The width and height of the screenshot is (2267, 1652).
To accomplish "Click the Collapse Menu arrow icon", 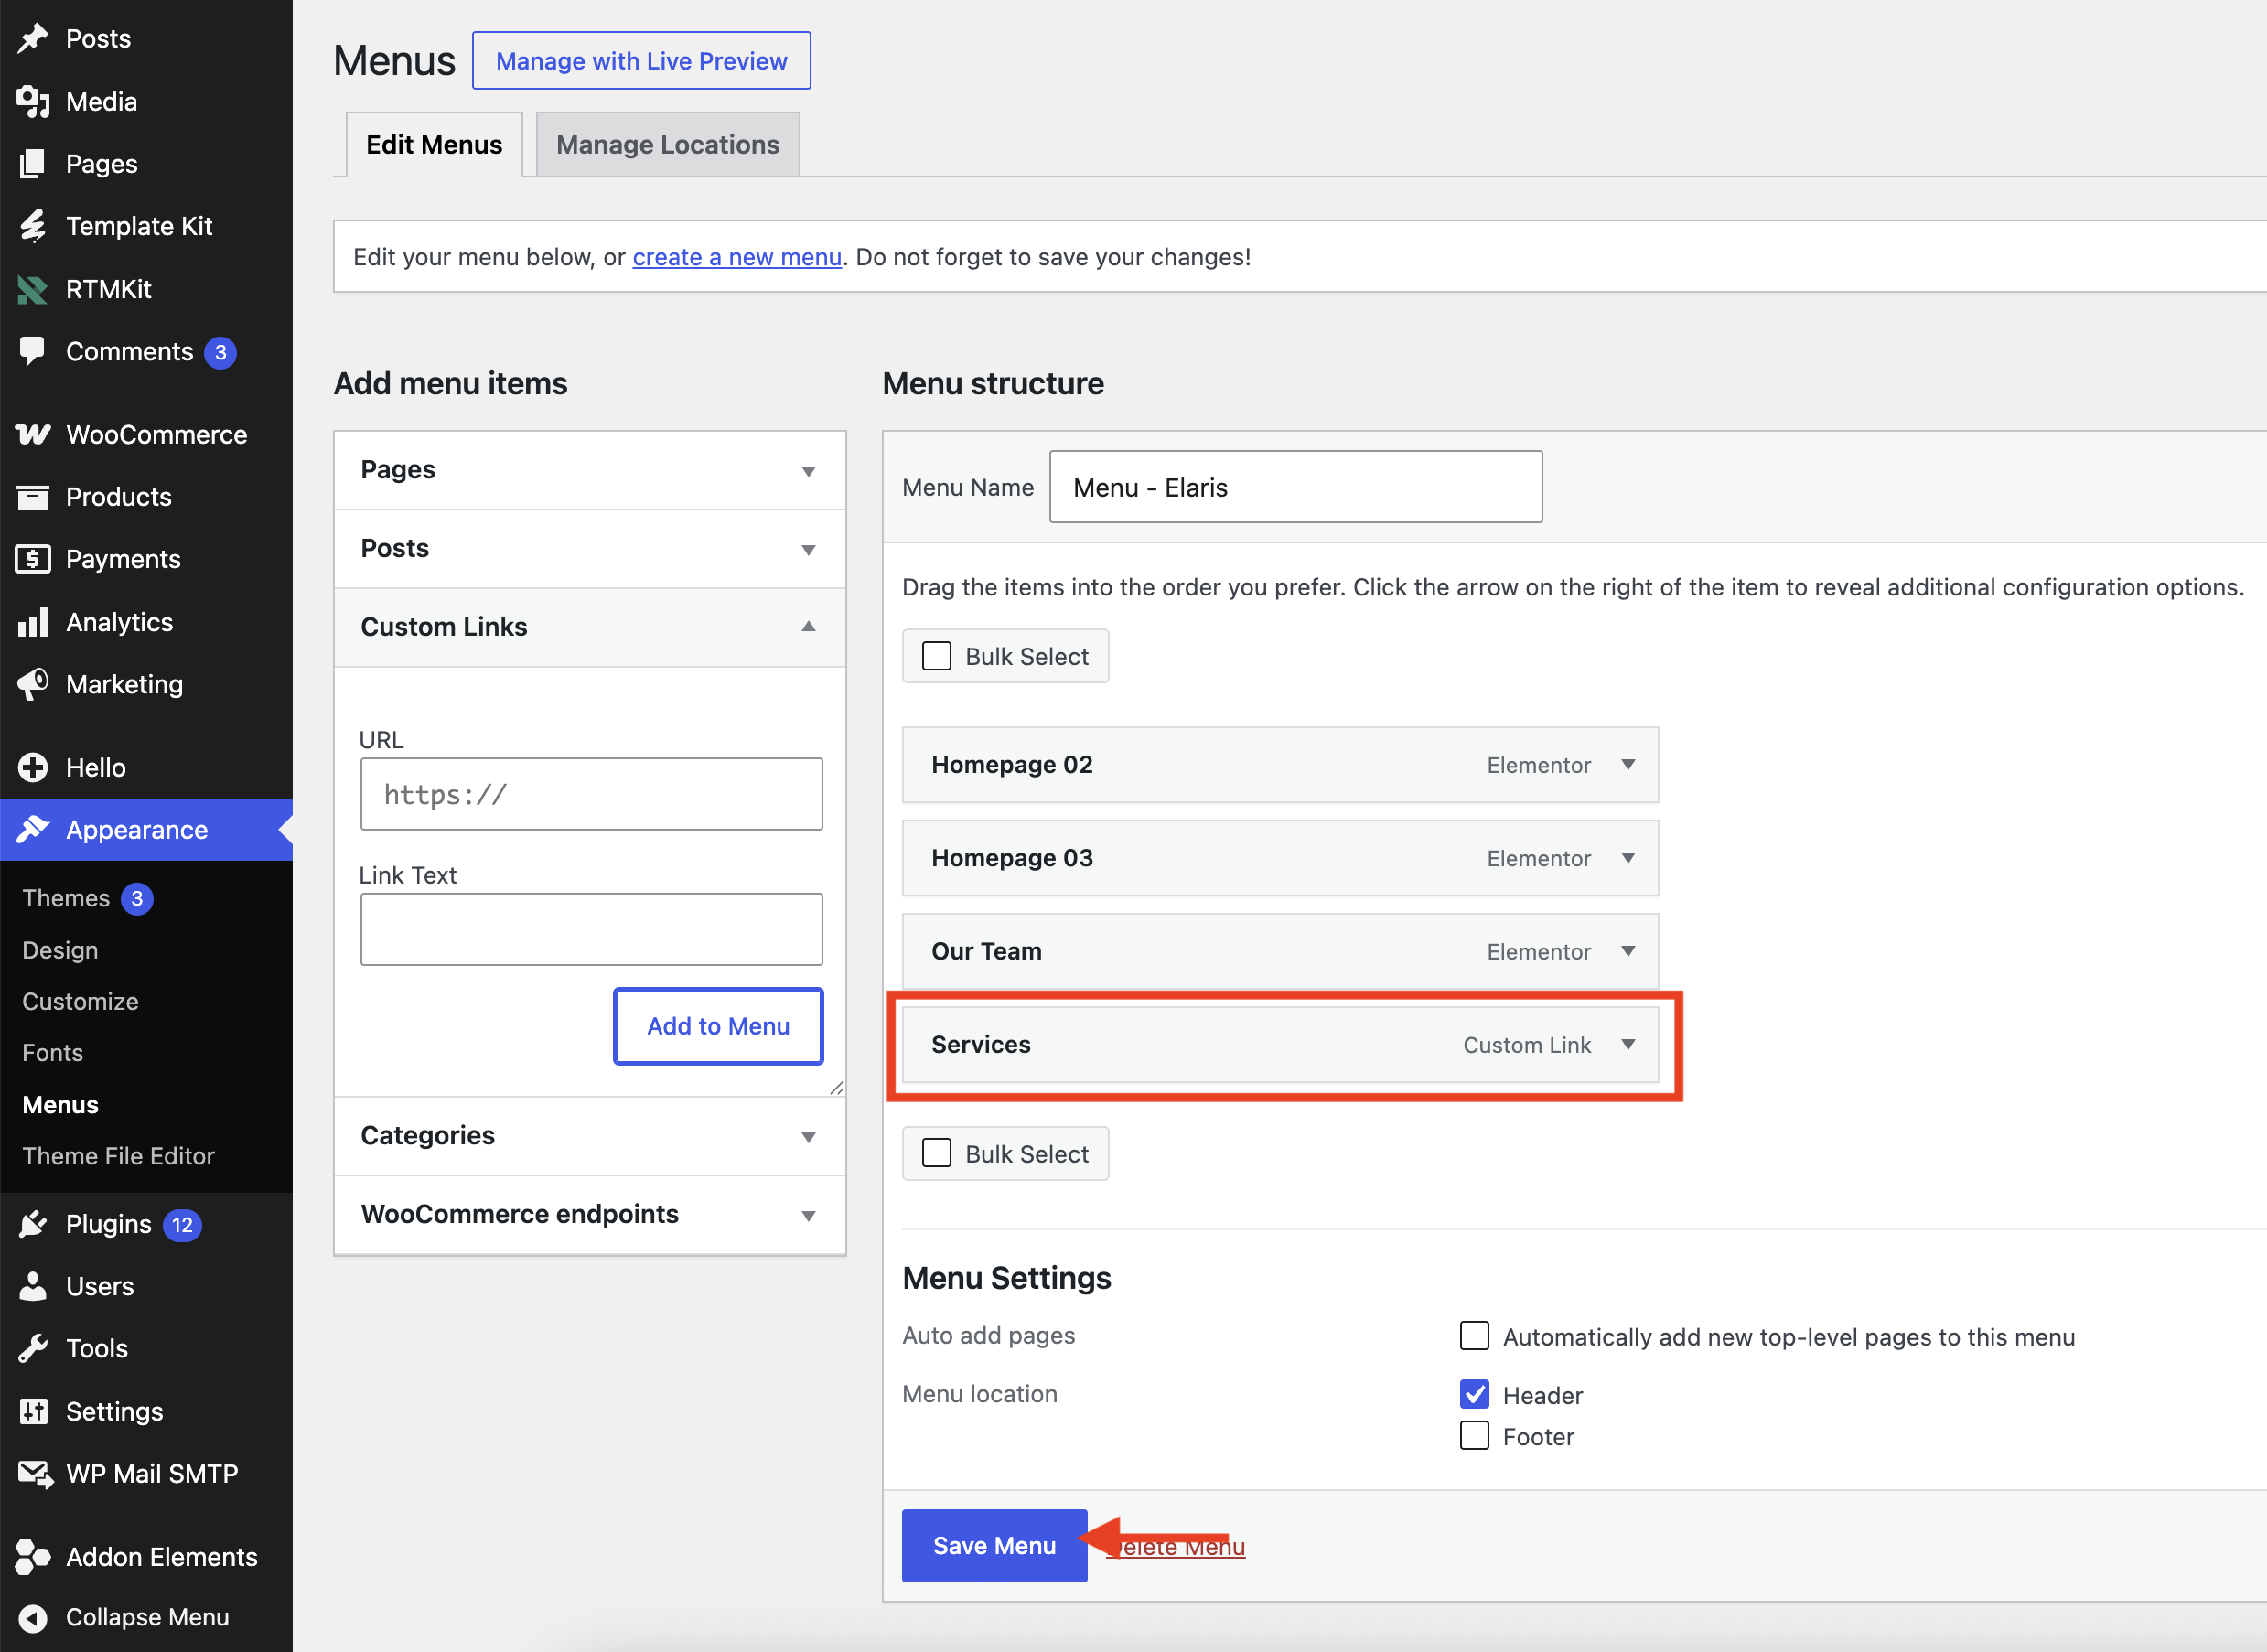I will pos(33,1618).
